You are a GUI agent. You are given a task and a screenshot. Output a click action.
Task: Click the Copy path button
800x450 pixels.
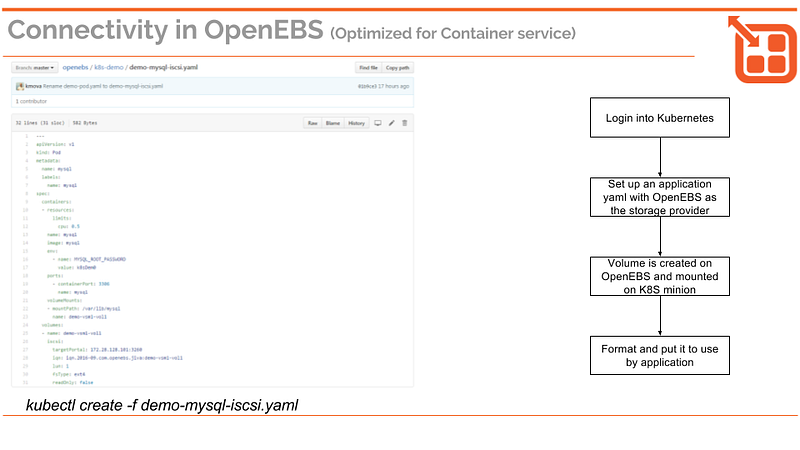pyautogui.click(x=397, y=67)
